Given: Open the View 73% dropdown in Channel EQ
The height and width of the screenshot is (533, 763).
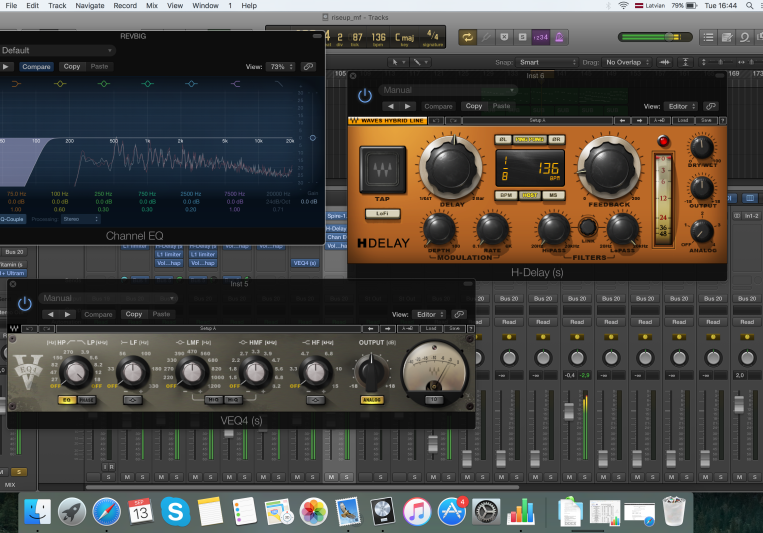Looking at the screenshot, I should click(280, 67).
